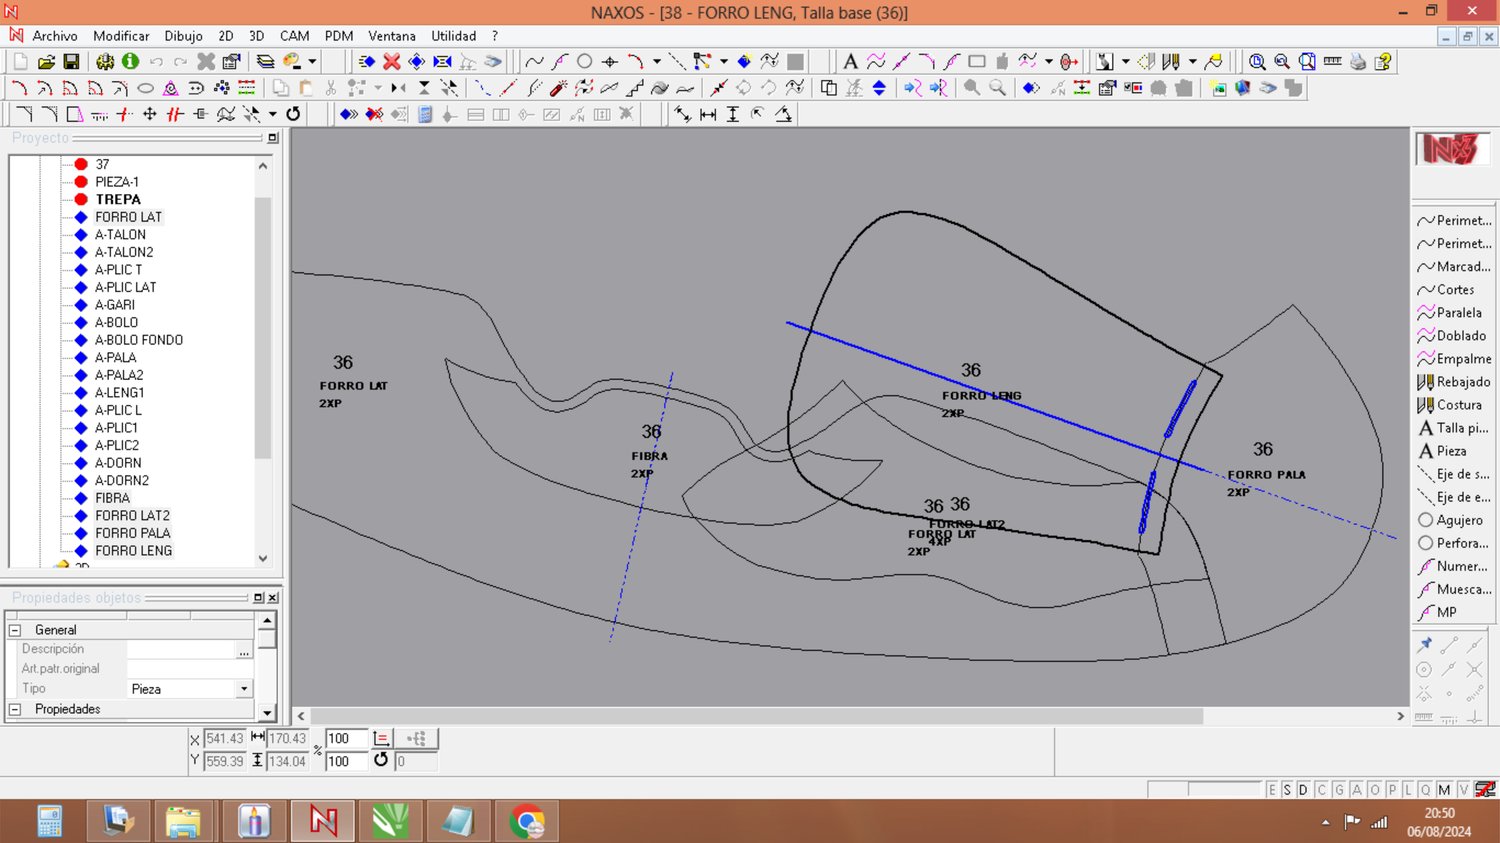
Task: Click Costura in the right panel
Action: click(x=1458, y=405)
